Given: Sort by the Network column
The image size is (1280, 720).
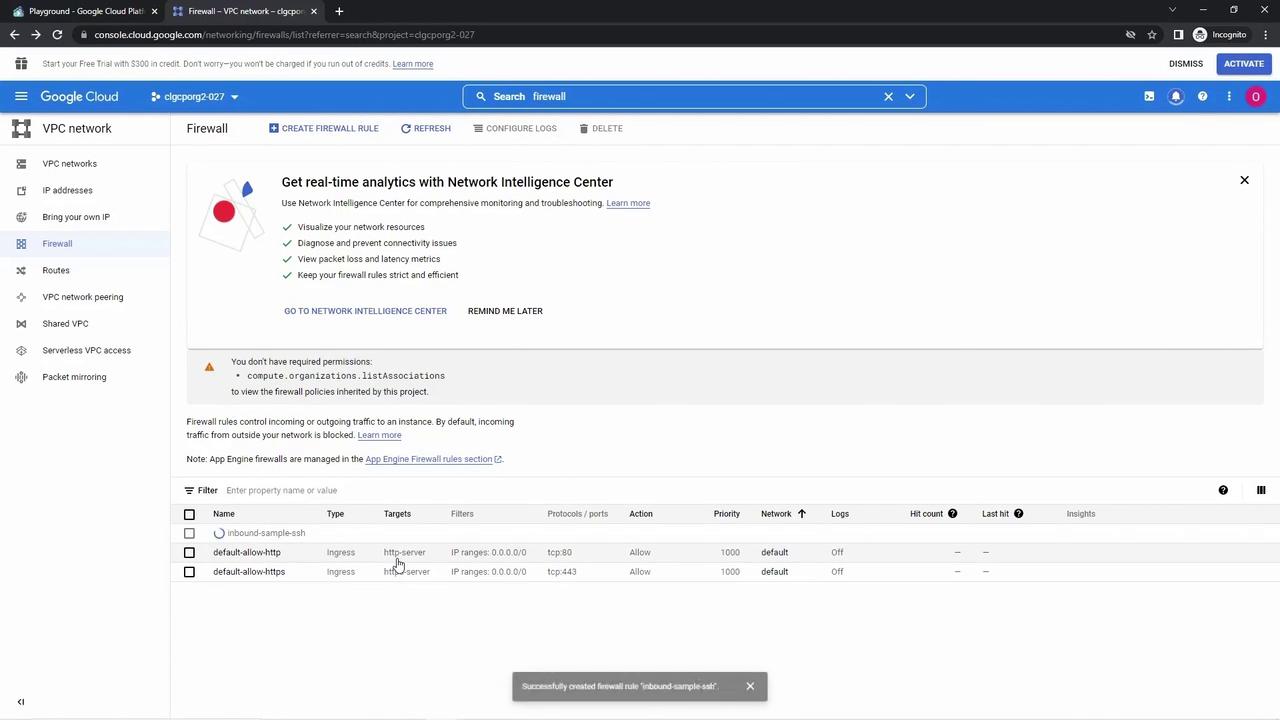Looking at the screenshot, I should pyautogui.click(x=782, y=514).
